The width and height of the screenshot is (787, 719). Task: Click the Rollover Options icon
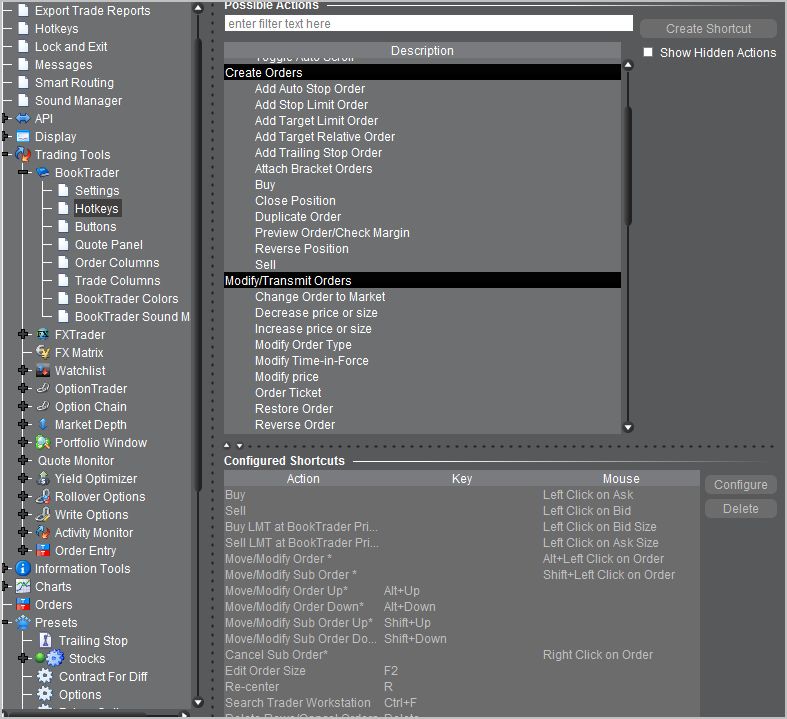[x=43, y=496]
